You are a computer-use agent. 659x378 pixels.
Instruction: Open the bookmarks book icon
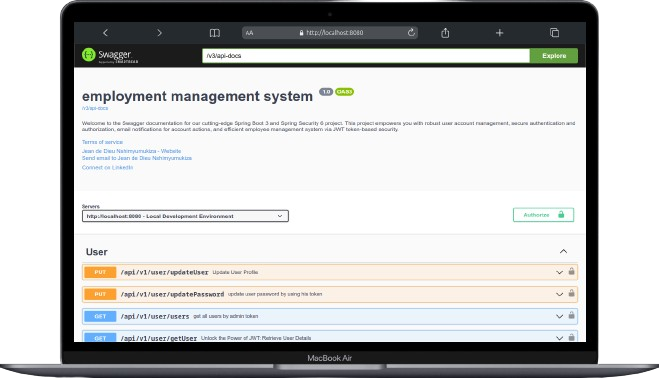point(215,33)
